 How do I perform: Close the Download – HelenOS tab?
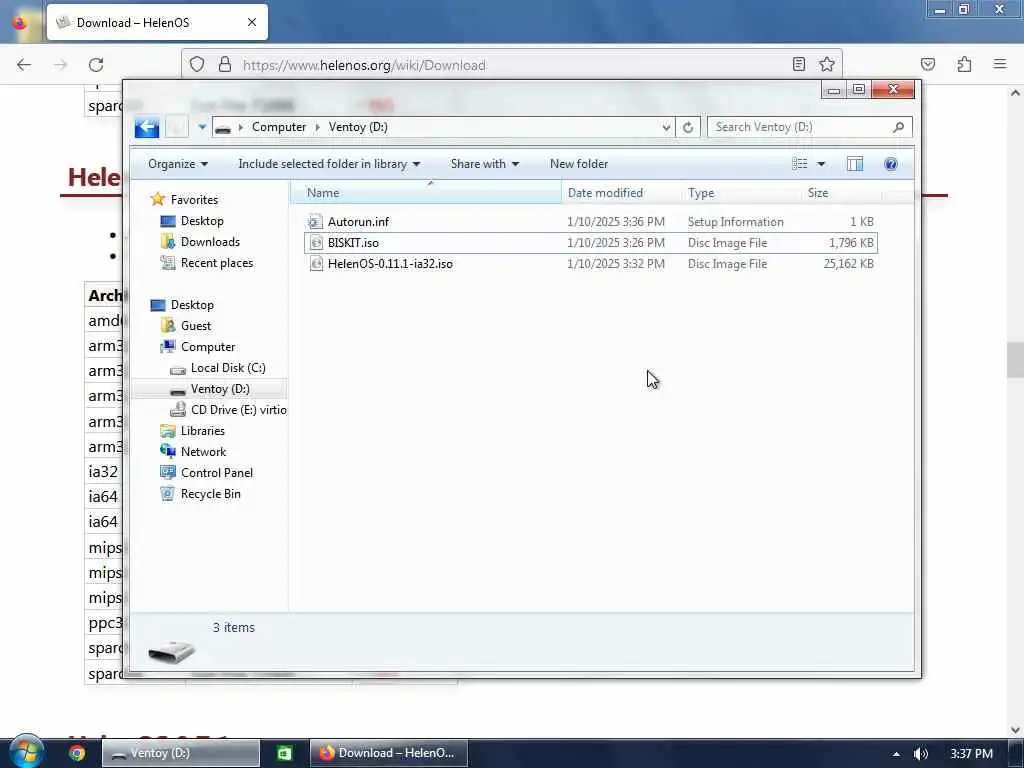point(252,22)
